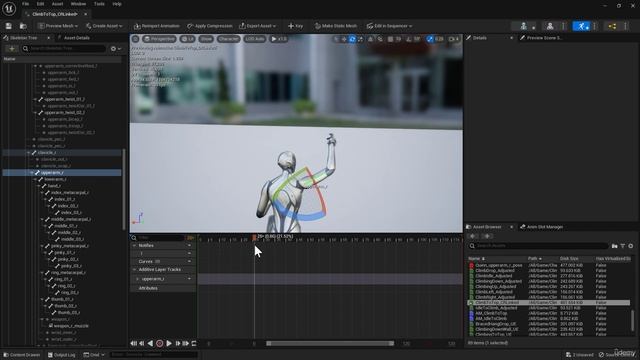640x360 pixels.
Task: Open the Asset menu
Action: (x=57, y=4)
